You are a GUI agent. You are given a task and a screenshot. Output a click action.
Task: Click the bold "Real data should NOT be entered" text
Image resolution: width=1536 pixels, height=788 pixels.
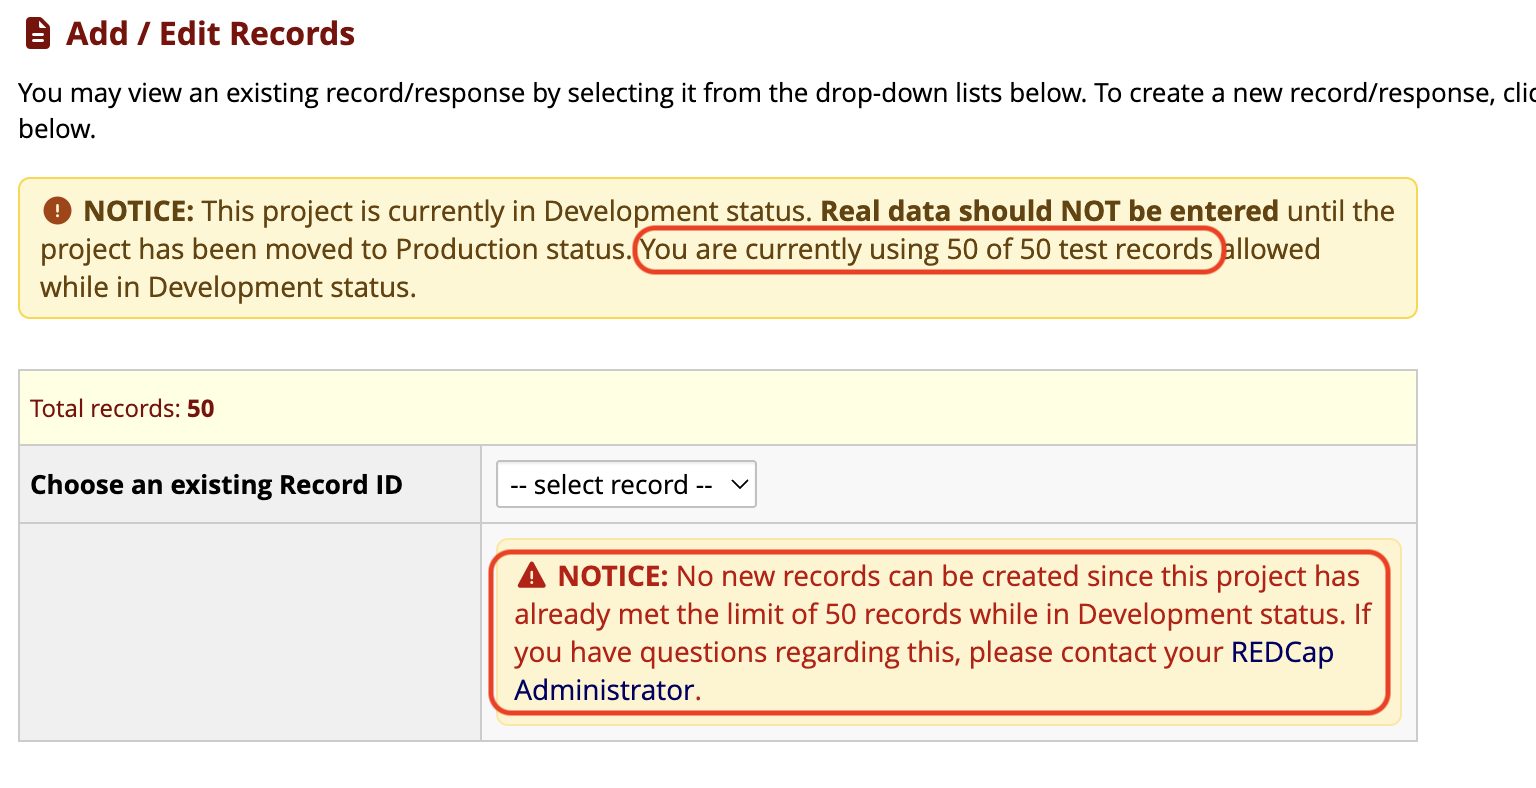(x=1049, y=211)
